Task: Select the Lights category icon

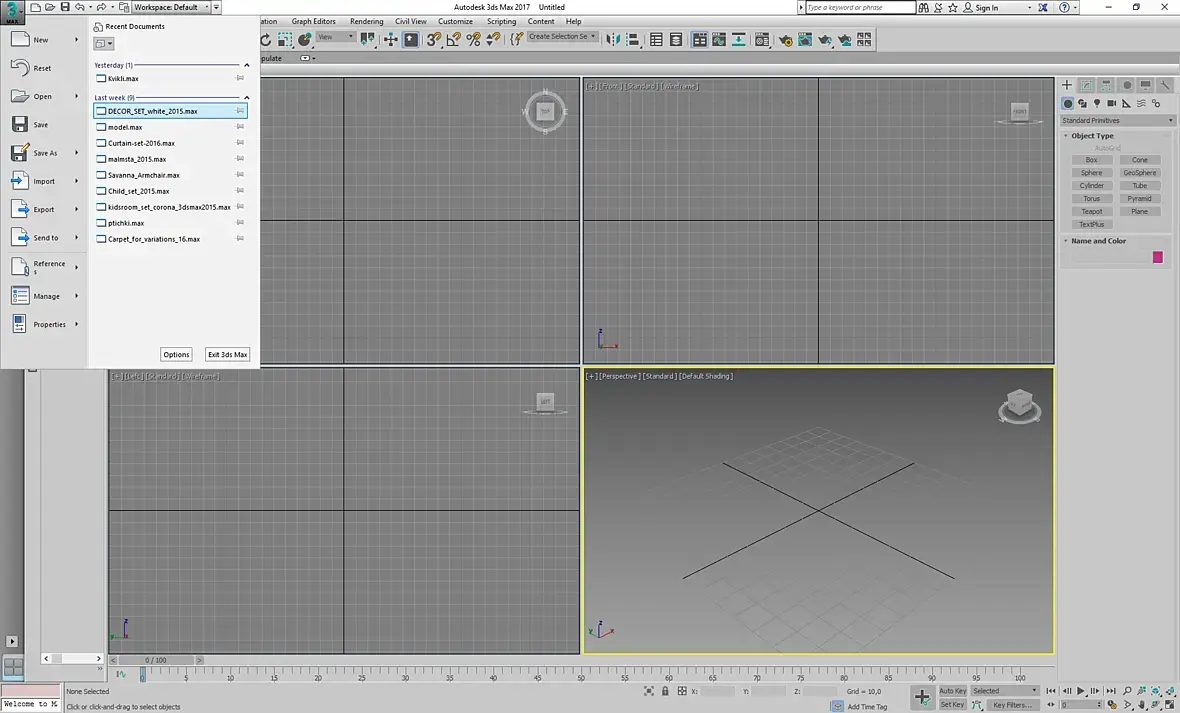Action: pyautogui.click(x=1096, y=103)
